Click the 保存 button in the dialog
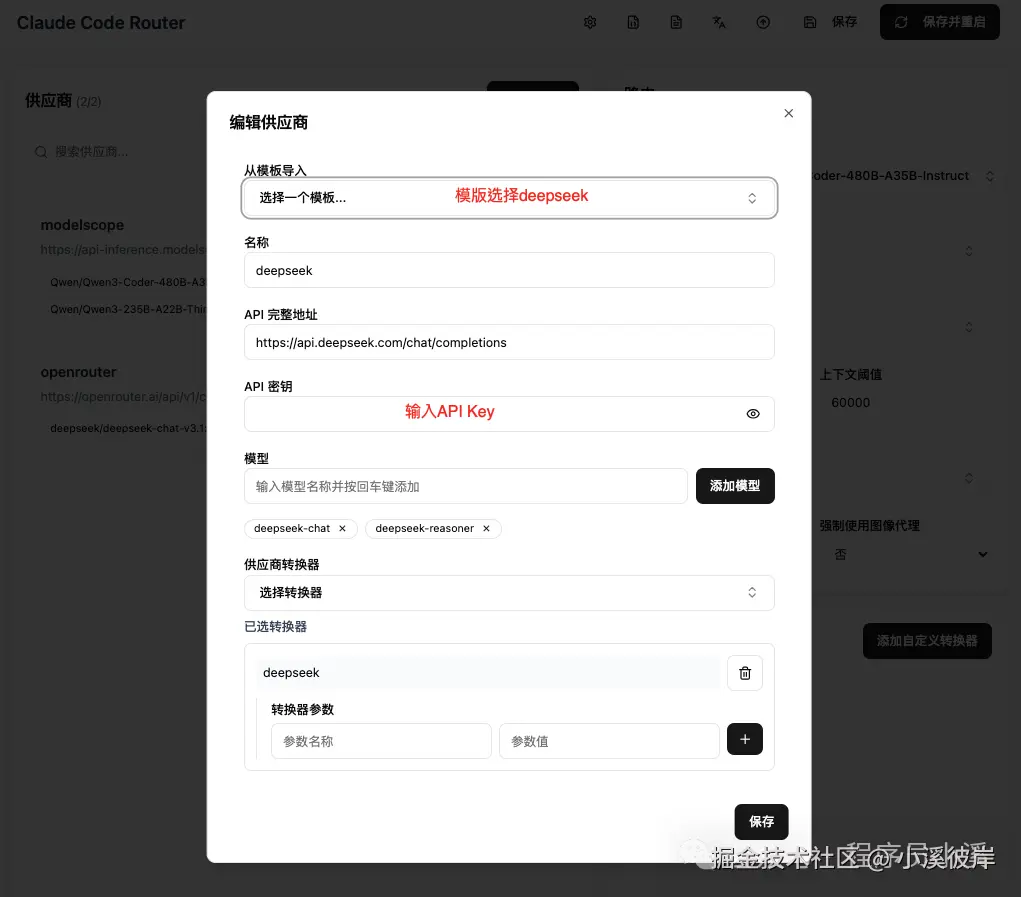1021x897 pixels. 761,821
